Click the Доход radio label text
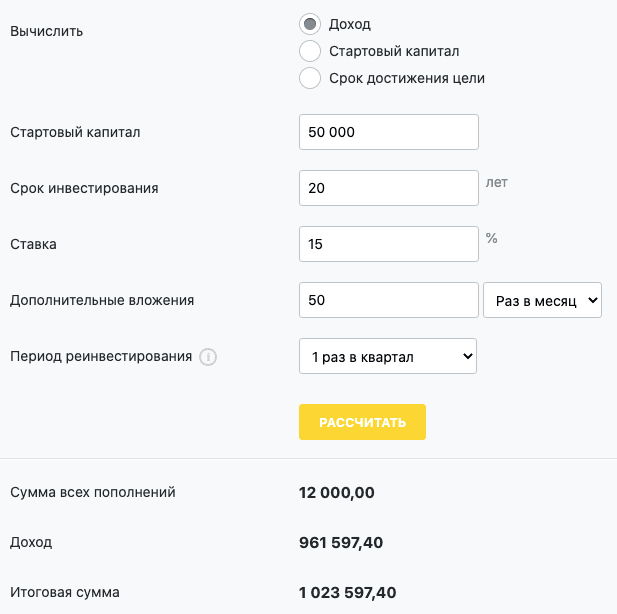The width and height of the screenshot is (617, 614). (x=350, y=24)
